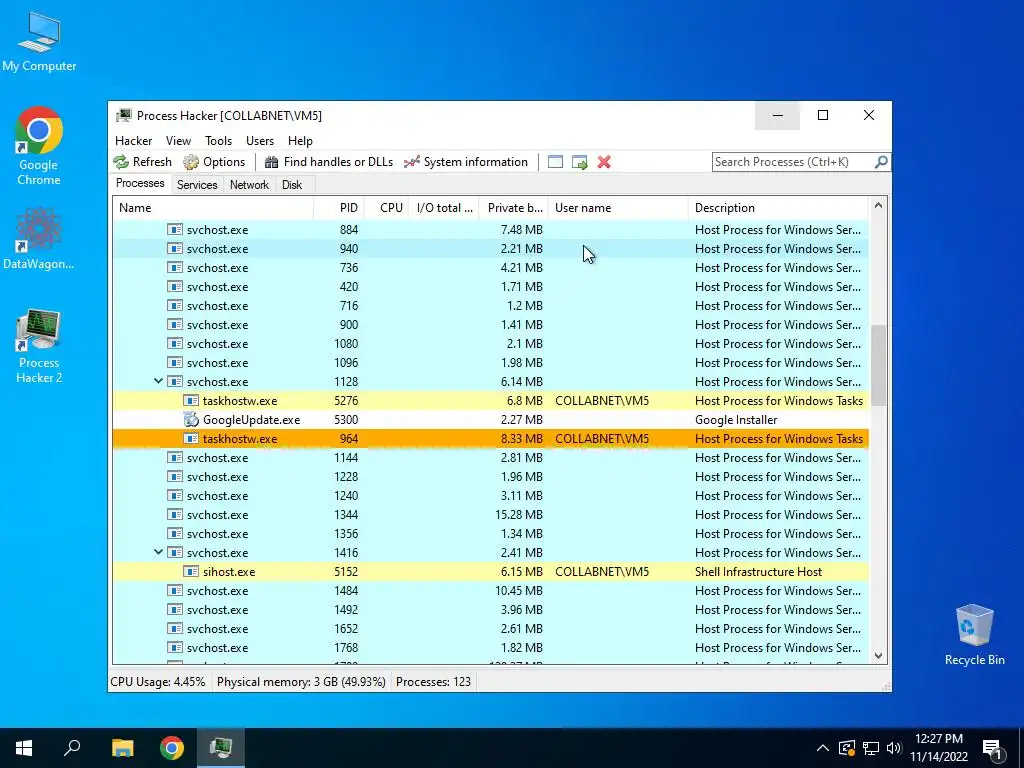The width and height of the screenshot is (1024, 768).
Task: Switch to the Services tab
Action: click(197, 185)
